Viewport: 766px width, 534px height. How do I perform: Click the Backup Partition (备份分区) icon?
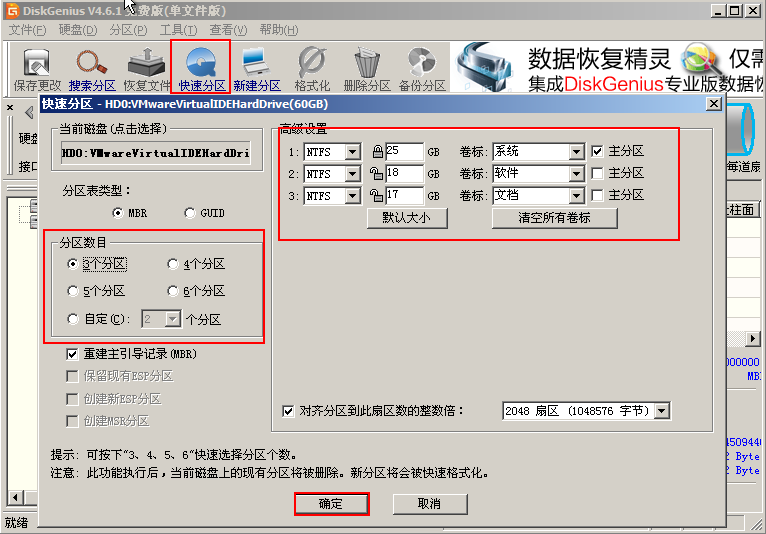point(422,70)
